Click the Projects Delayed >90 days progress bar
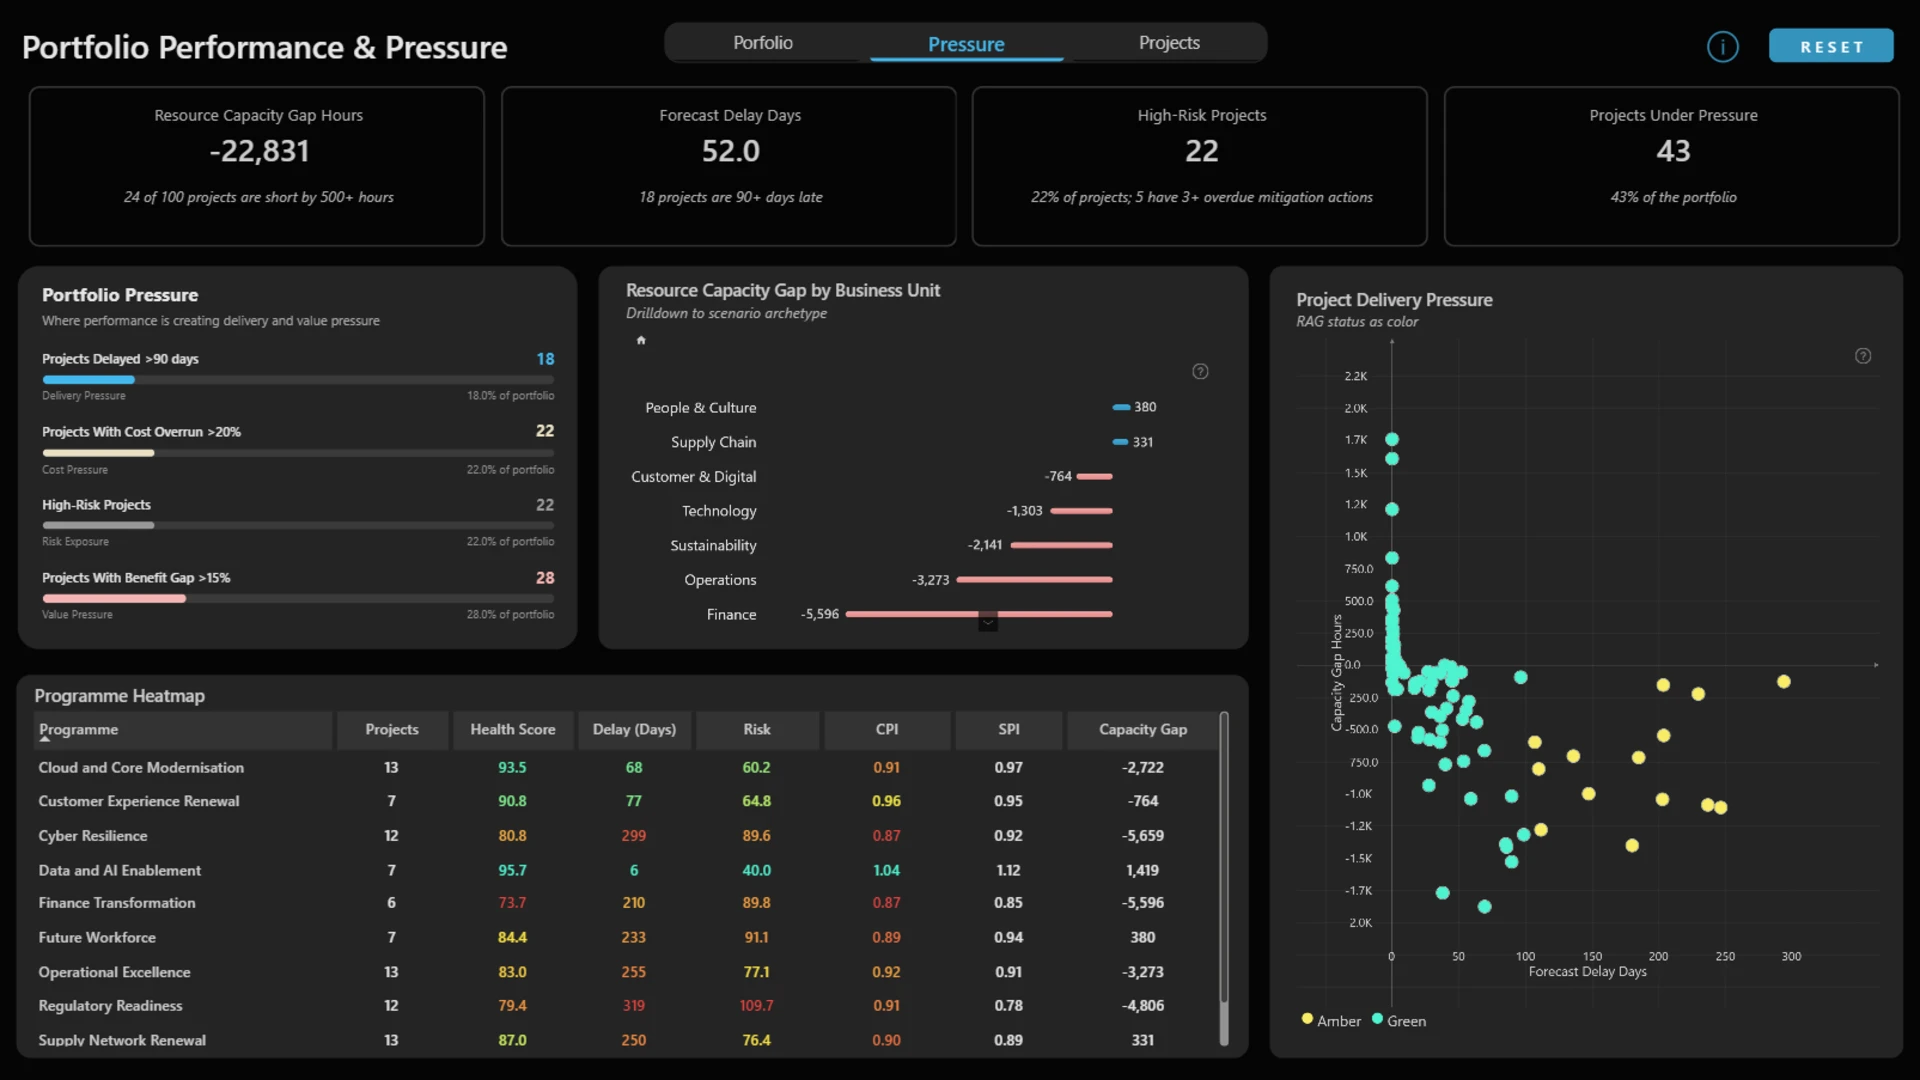 pyautogui.click(x=298, y=380)
